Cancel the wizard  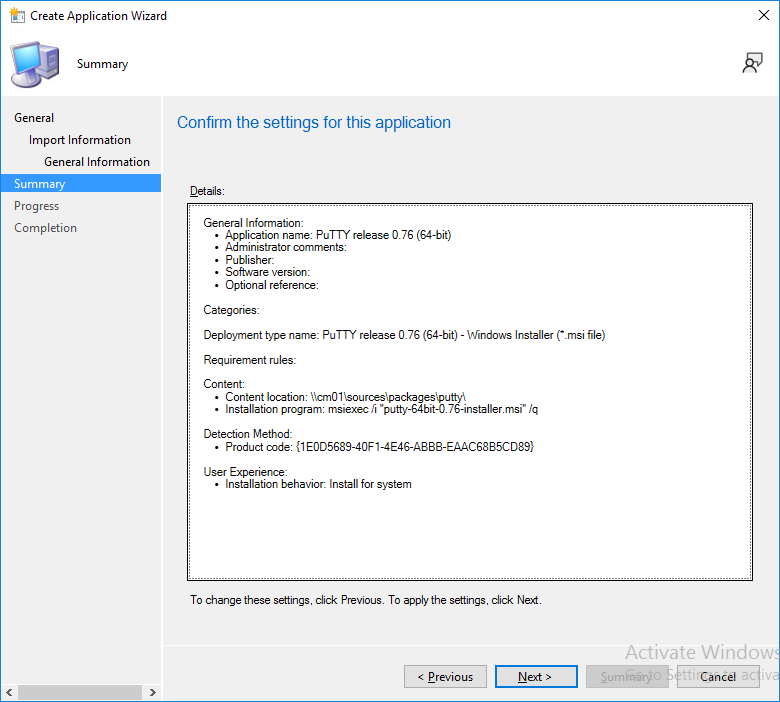[718, 677]
